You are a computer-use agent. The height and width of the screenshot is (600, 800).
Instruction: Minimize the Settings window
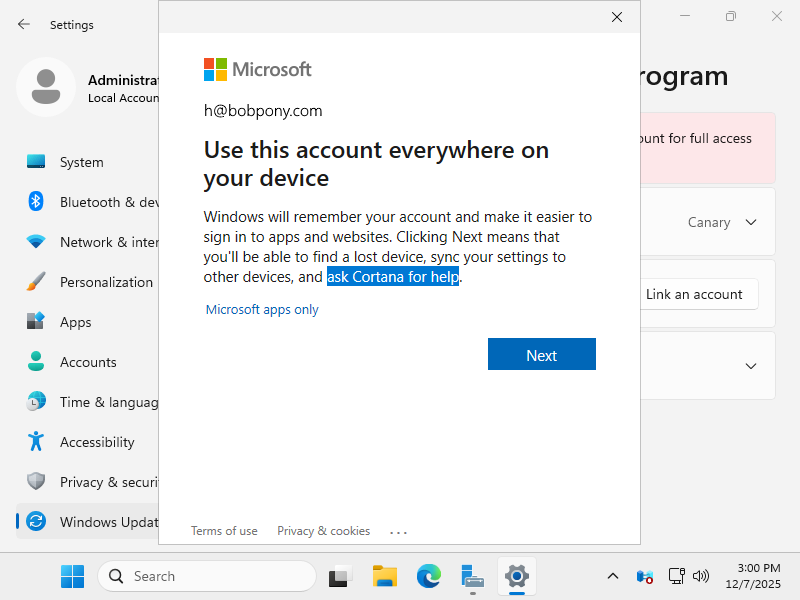685,16
